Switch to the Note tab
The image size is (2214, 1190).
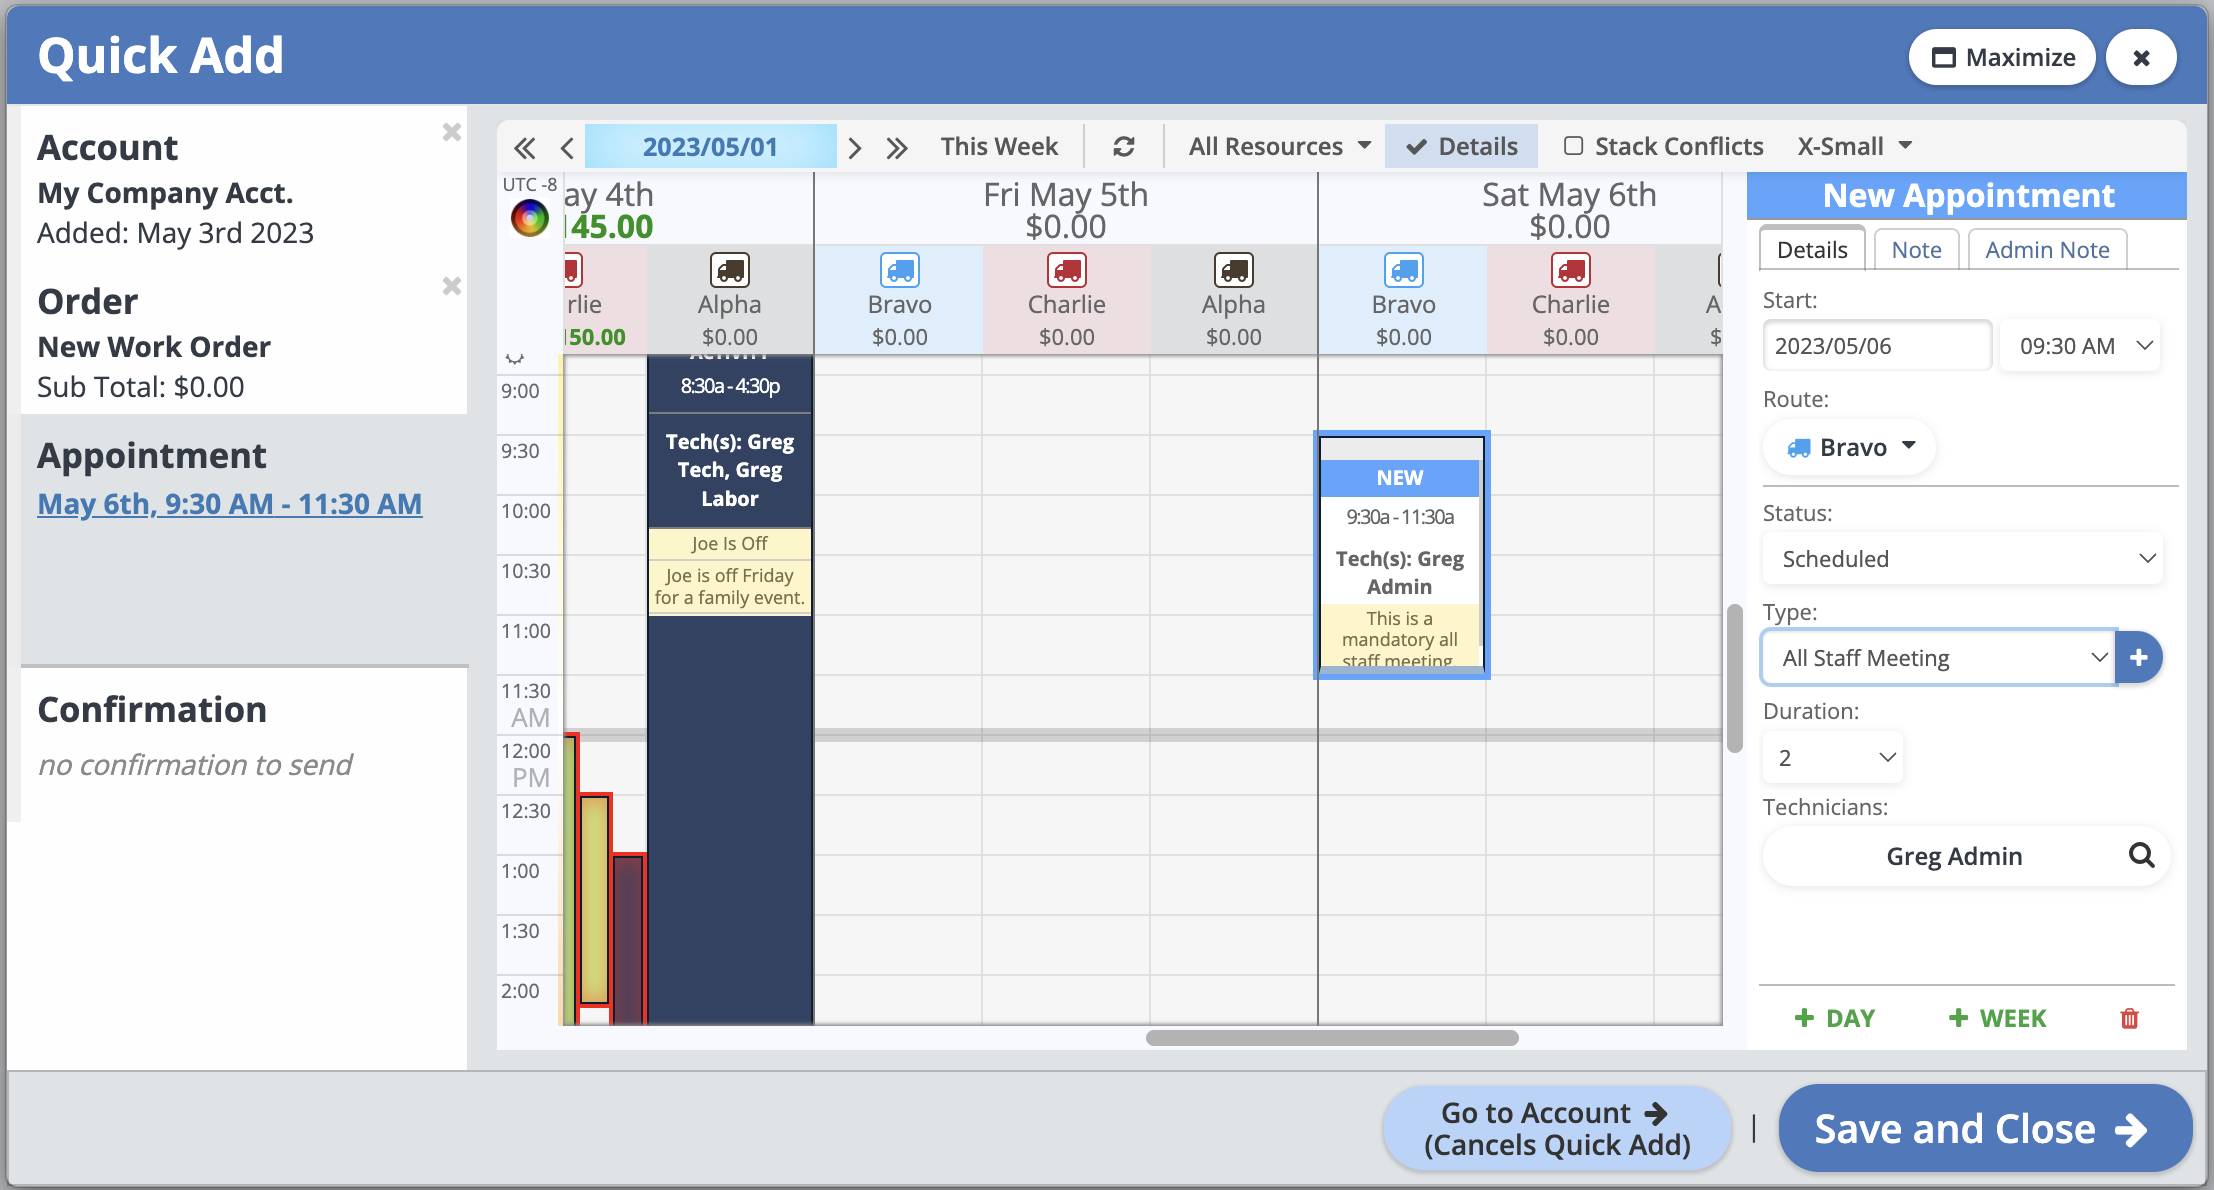(1916, 249)
